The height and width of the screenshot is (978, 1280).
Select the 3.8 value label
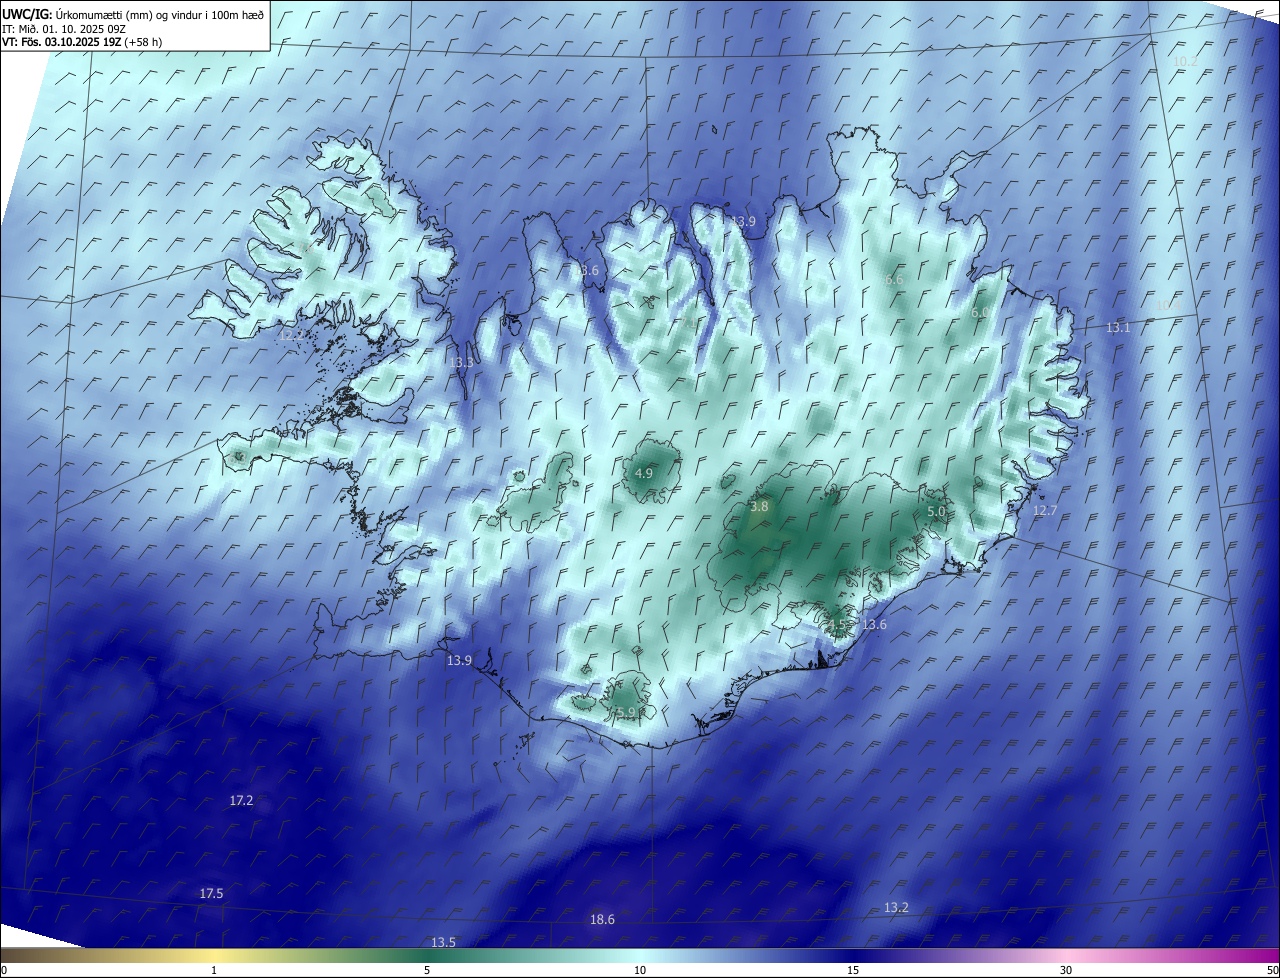[759, 507]
